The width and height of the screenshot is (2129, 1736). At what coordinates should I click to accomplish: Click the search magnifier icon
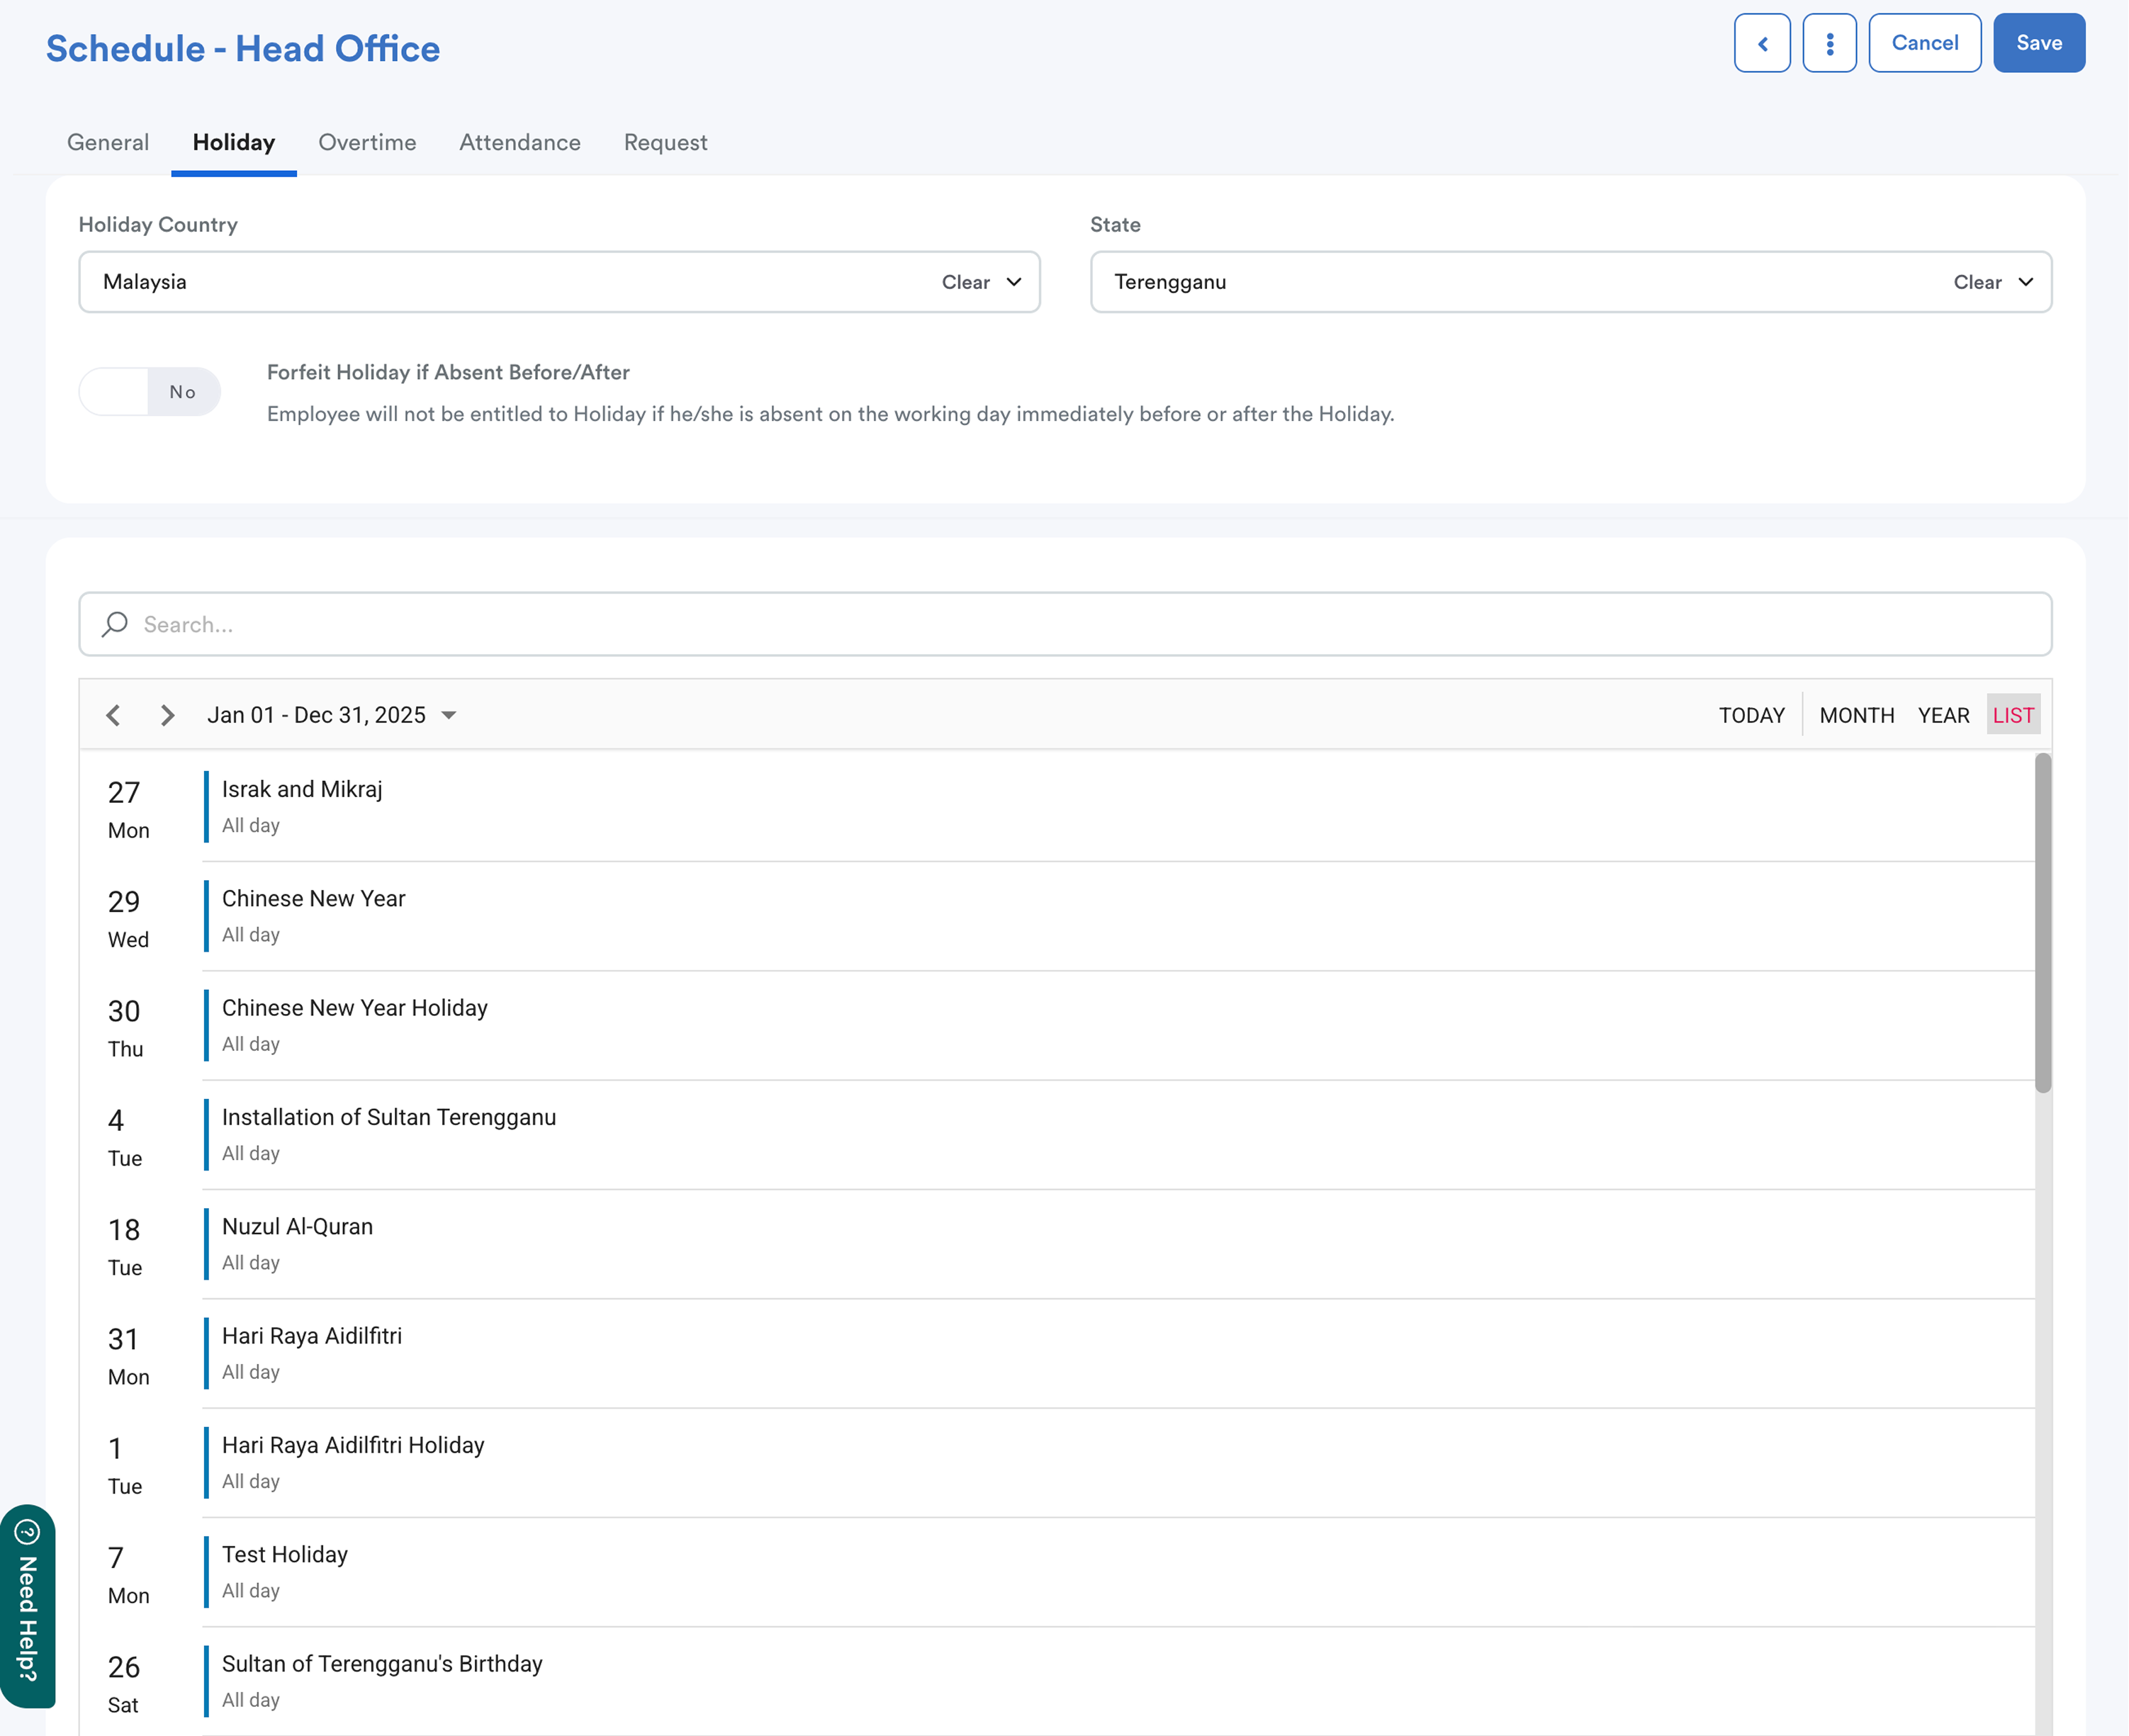point(115,624)
